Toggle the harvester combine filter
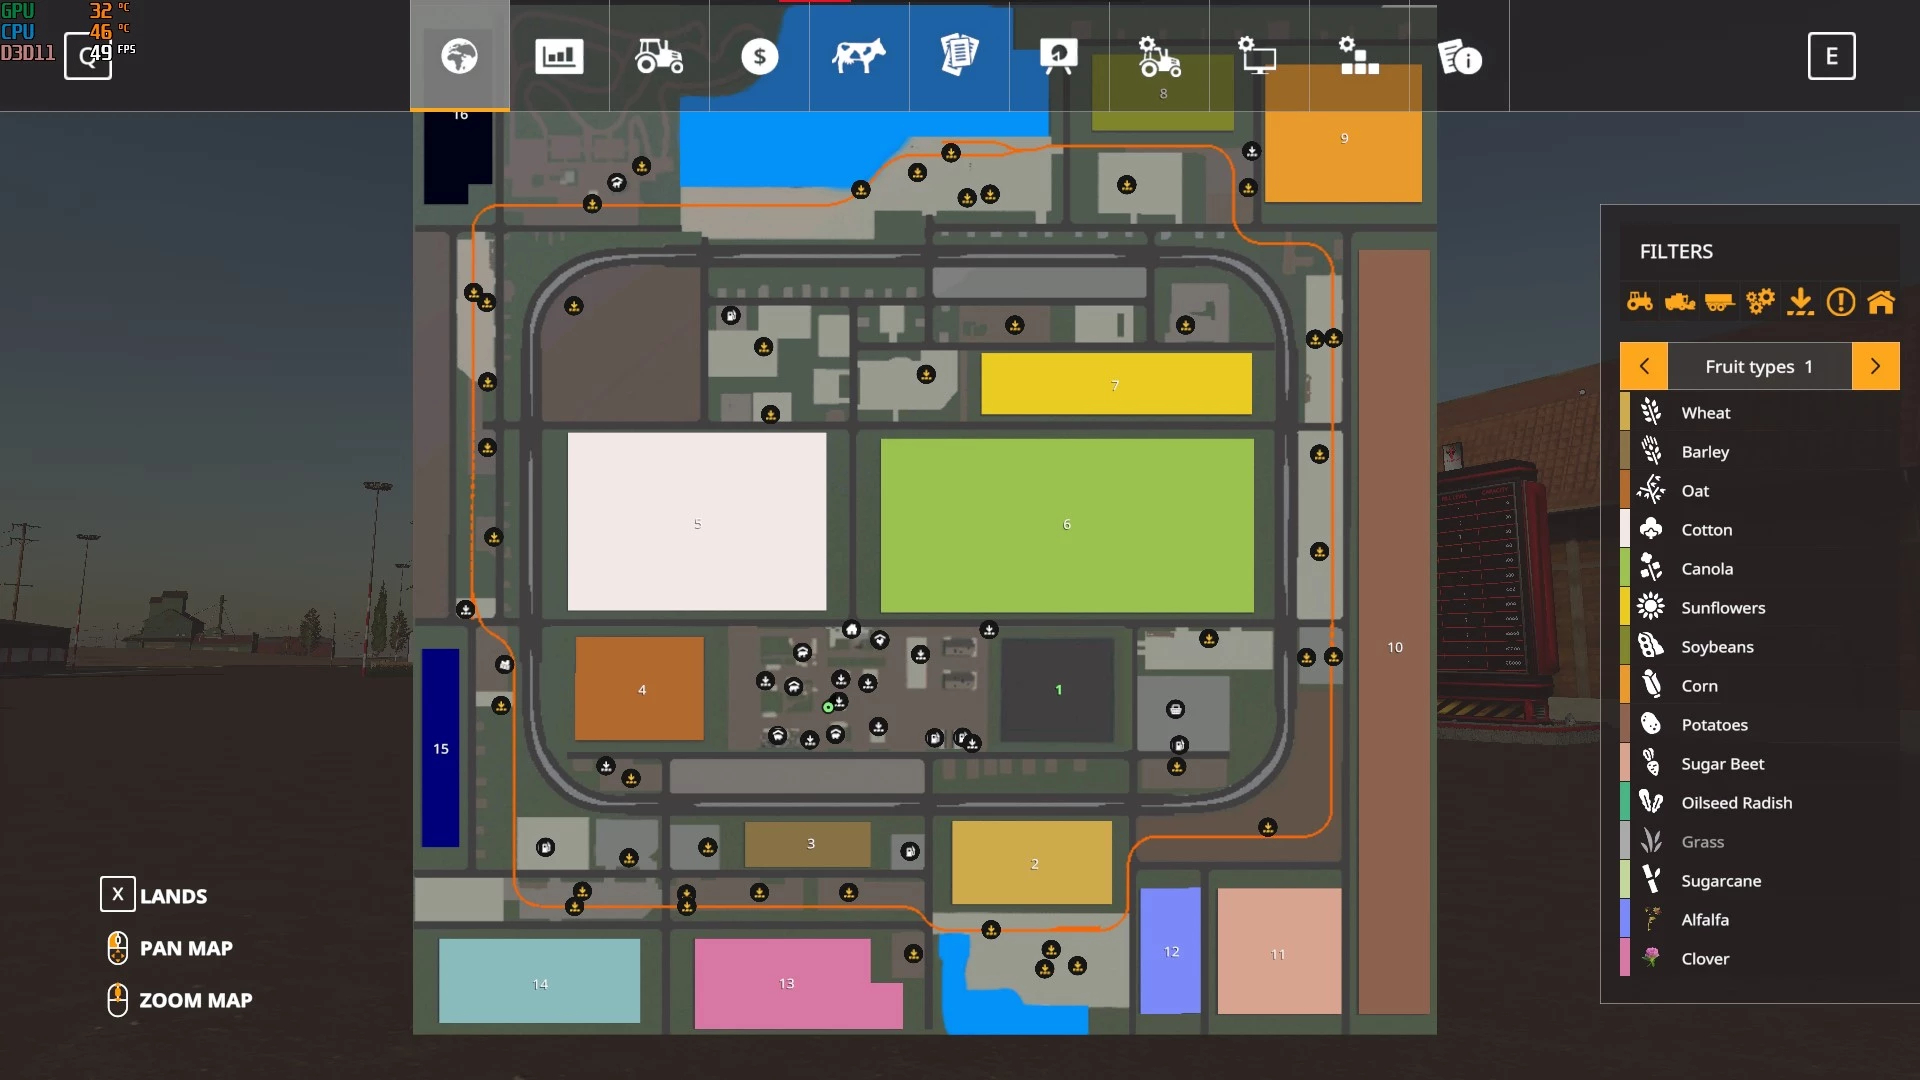 [x=1680, y=301]
